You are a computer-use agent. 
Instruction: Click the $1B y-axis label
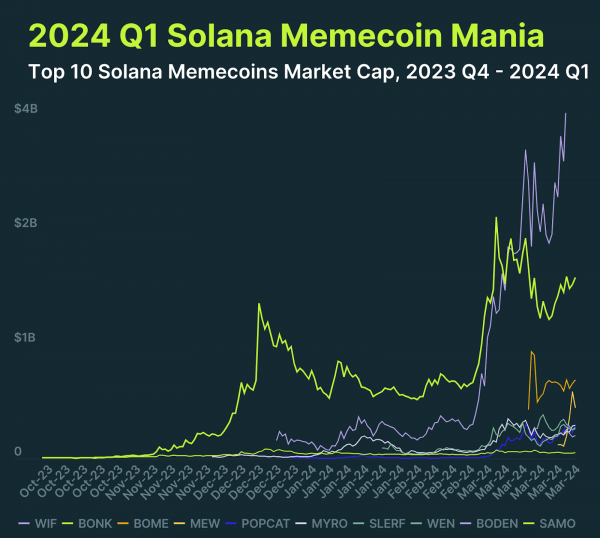(x=26, y=338)
